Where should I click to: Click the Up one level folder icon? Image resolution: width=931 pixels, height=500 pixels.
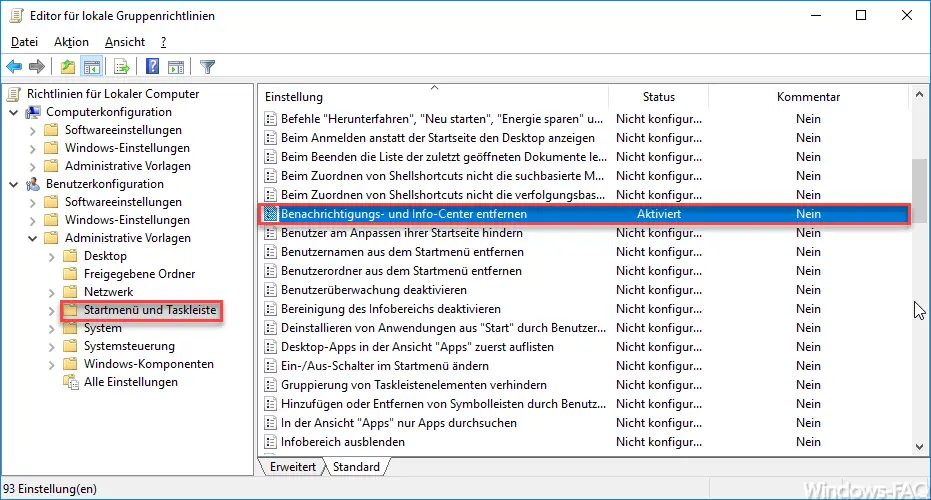click(x=68, y=67)
